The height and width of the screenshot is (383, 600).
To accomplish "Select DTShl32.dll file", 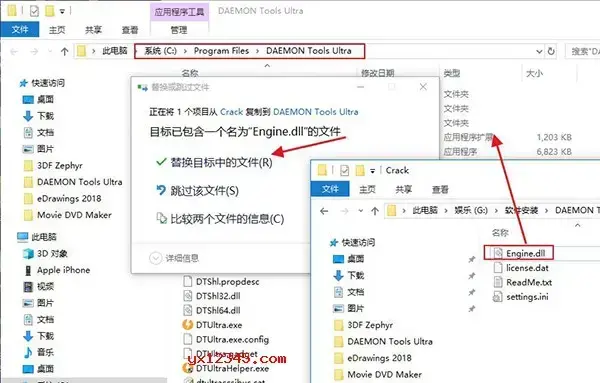I will coord(212,296).
